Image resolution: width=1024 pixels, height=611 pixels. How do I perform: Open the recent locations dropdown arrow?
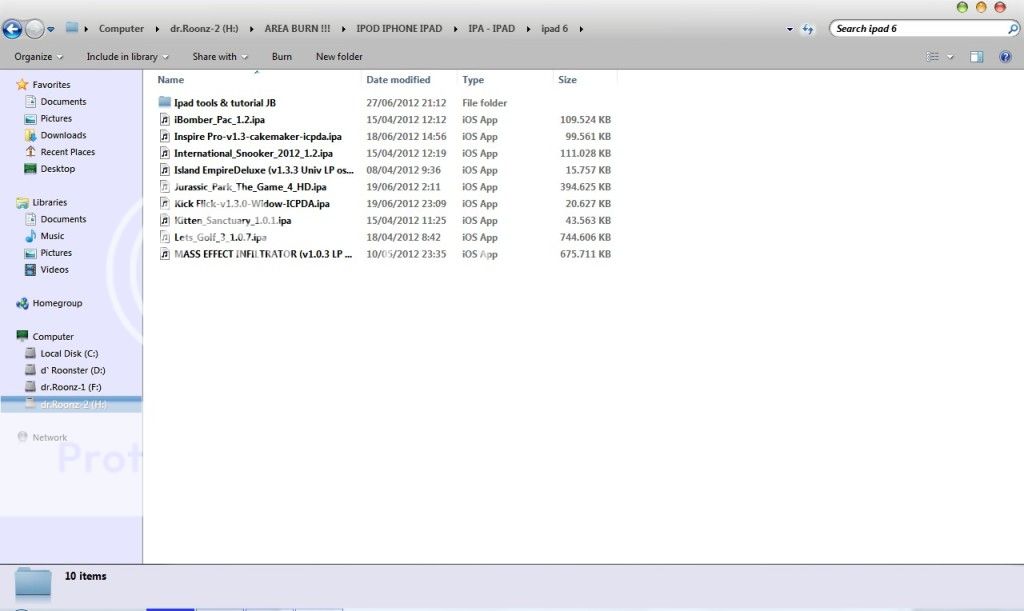coord(51,29)
